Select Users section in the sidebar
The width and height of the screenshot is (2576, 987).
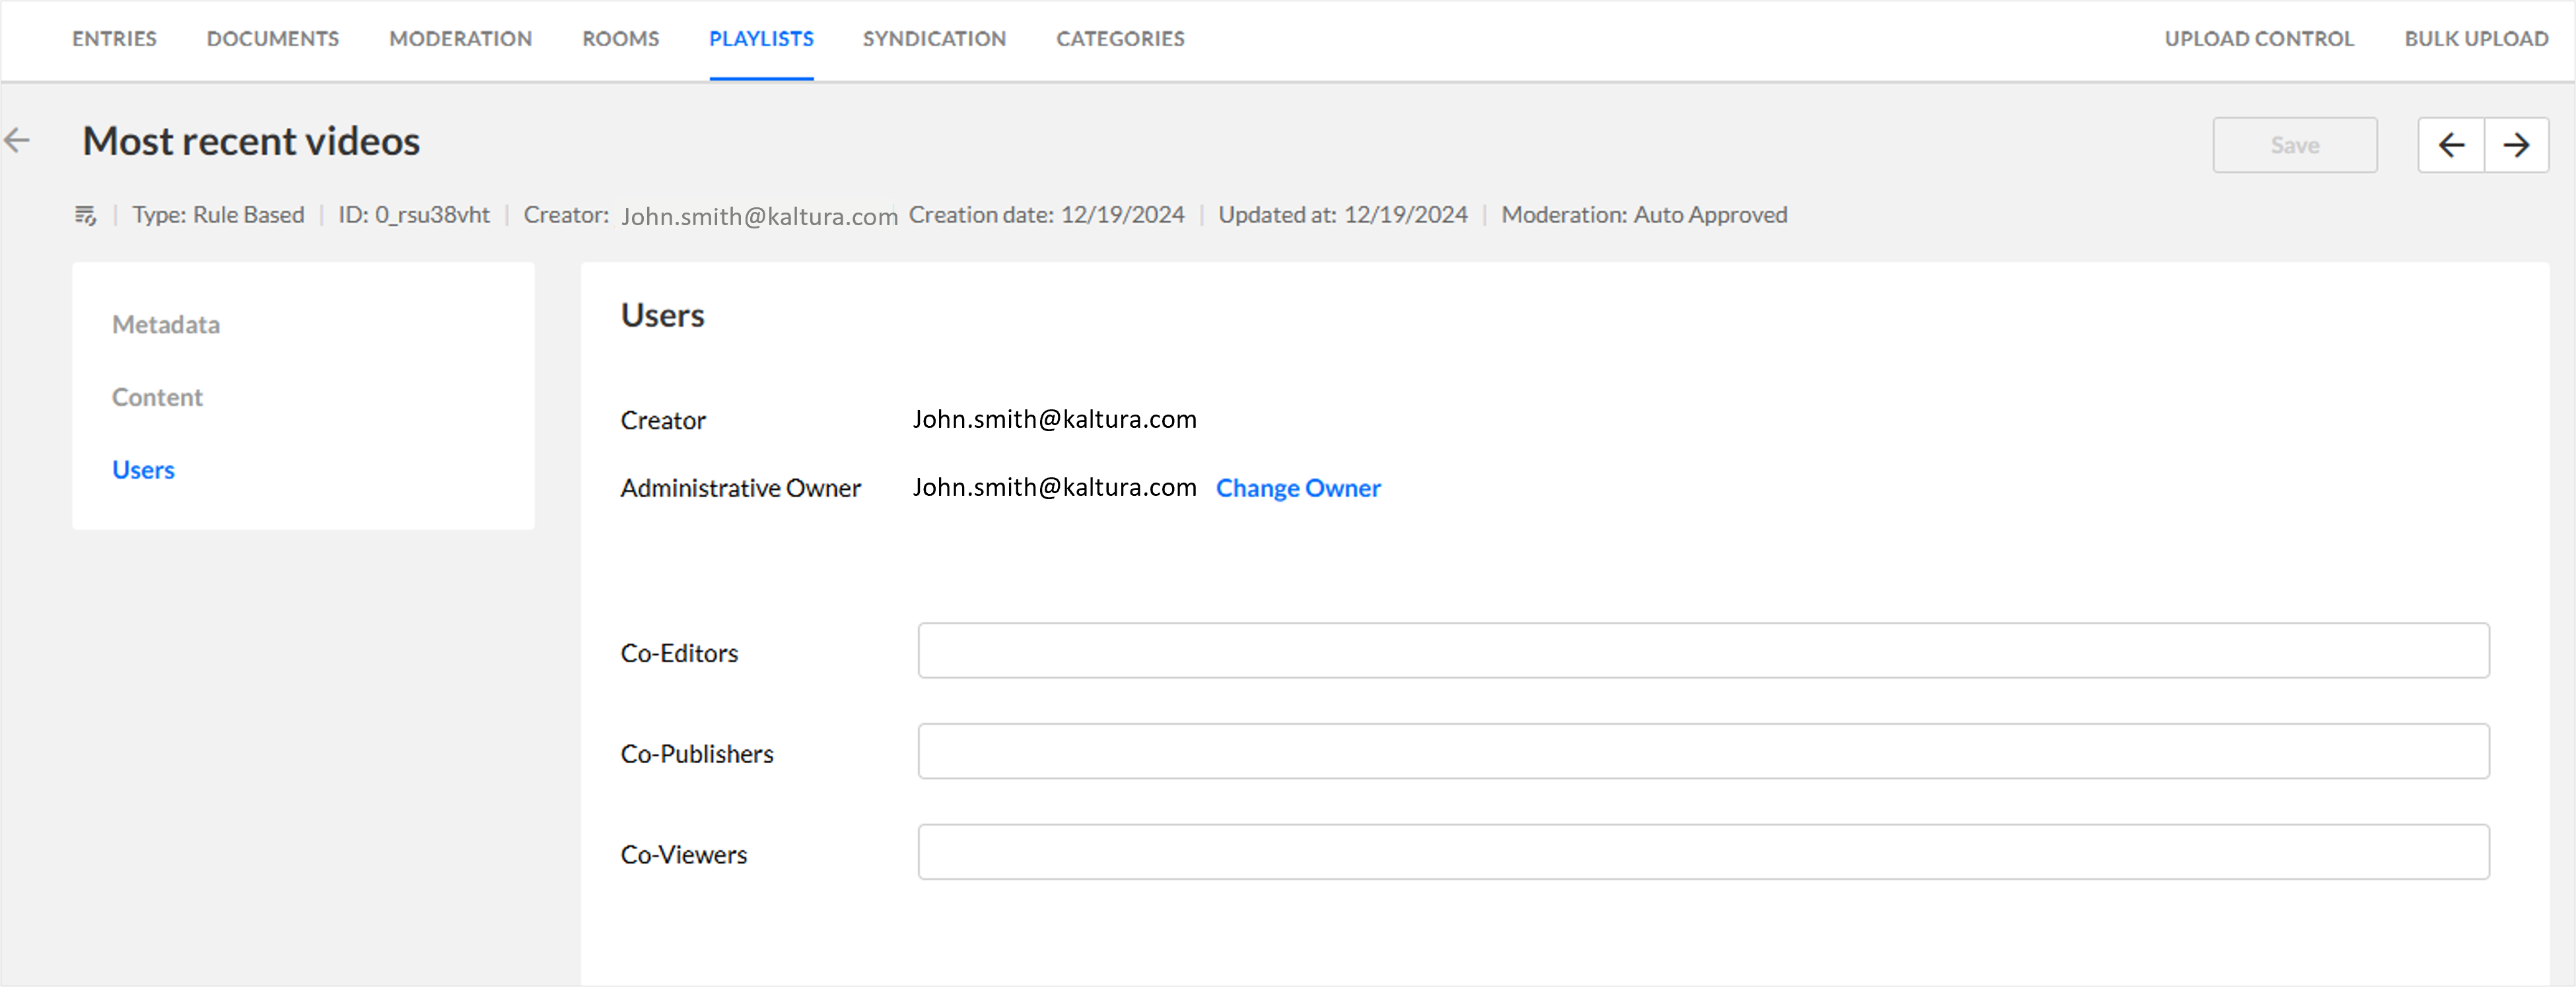point(143,470)
